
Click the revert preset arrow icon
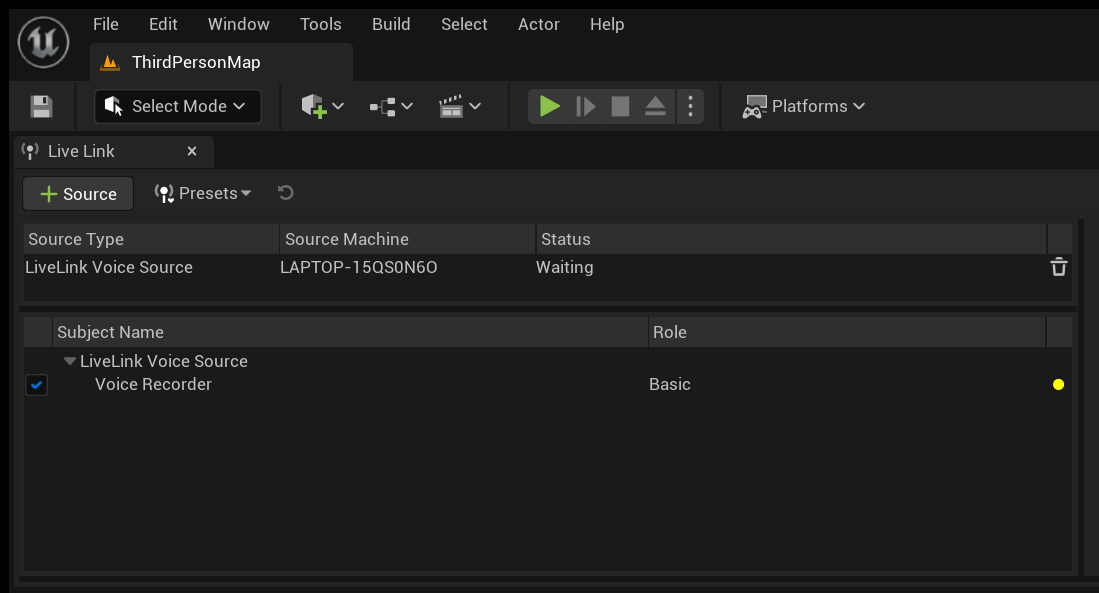click(x=285, y=192)
